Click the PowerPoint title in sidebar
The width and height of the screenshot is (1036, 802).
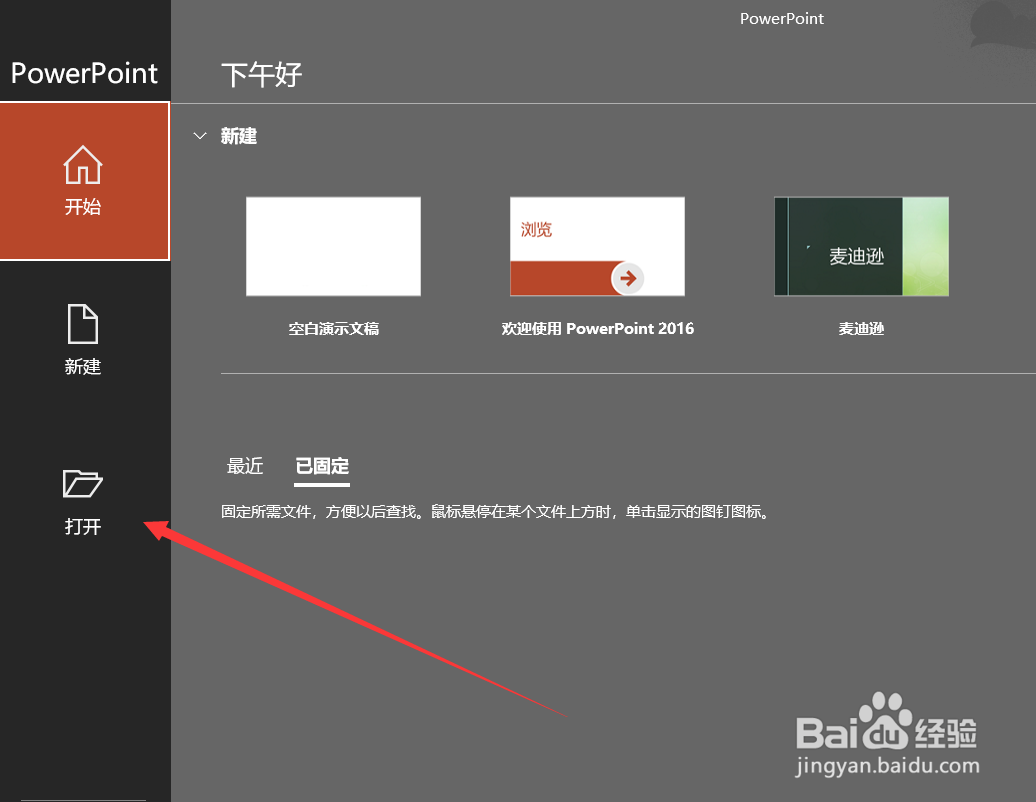[x=85, y=73]
